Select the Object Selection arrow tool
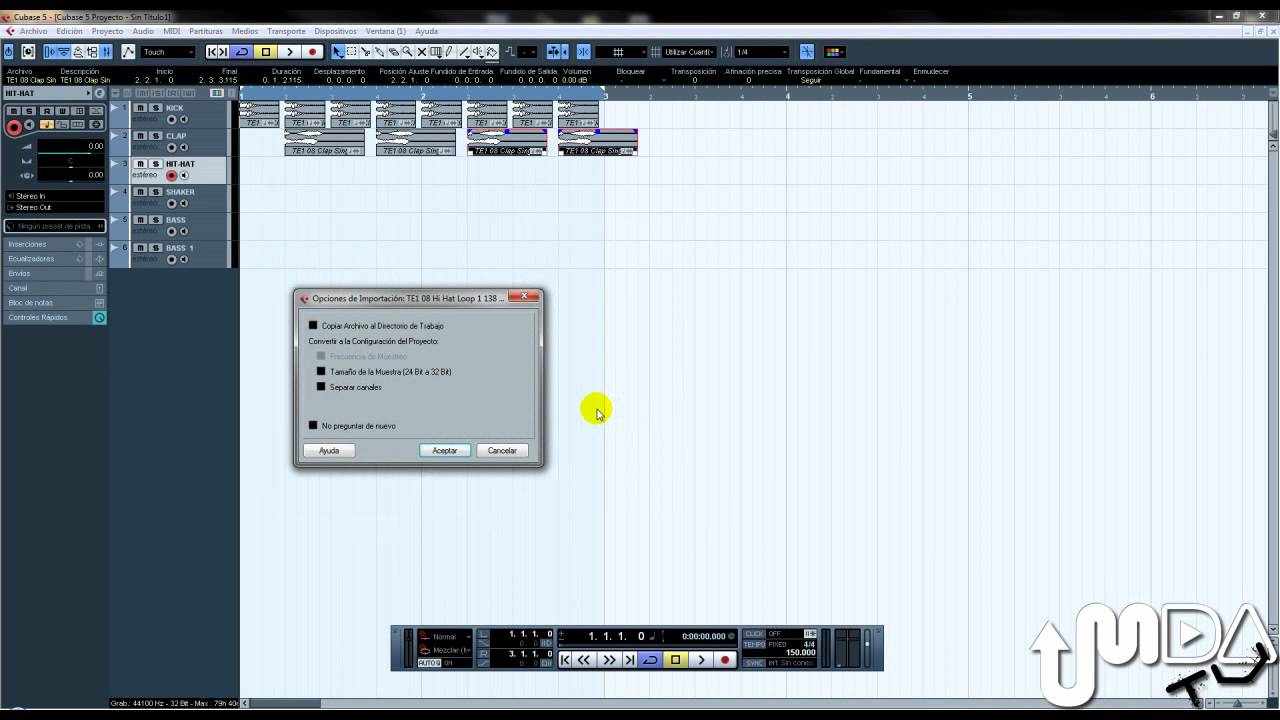 coord(338,52)
